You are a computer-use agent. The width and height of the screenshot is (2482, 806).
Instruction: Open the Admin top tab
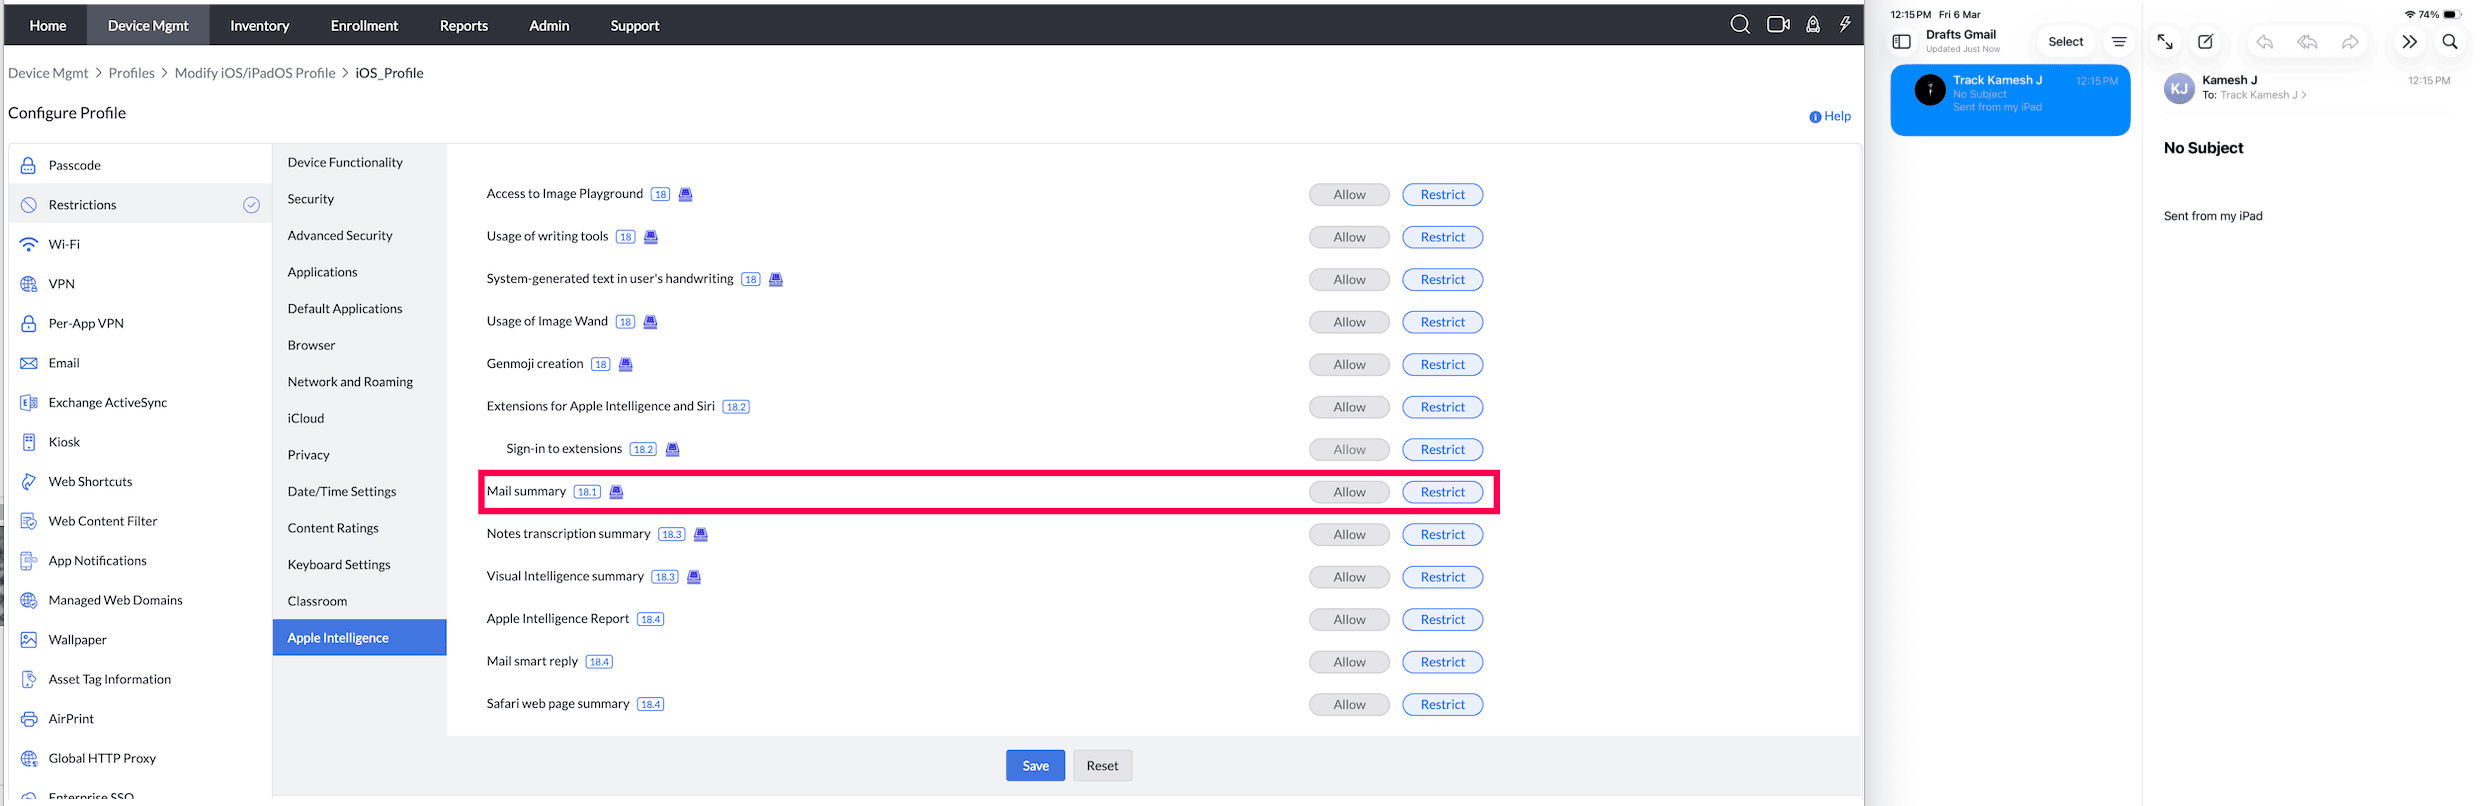pyautogui.click(x=549, y=25)
